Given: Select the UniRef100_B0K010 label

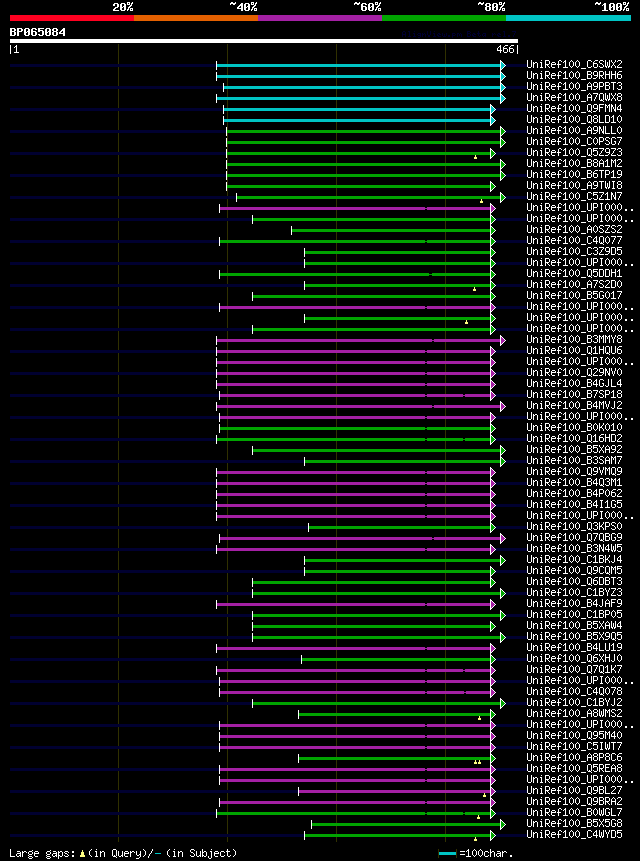Looking at the screenshot, I should 574,427.
